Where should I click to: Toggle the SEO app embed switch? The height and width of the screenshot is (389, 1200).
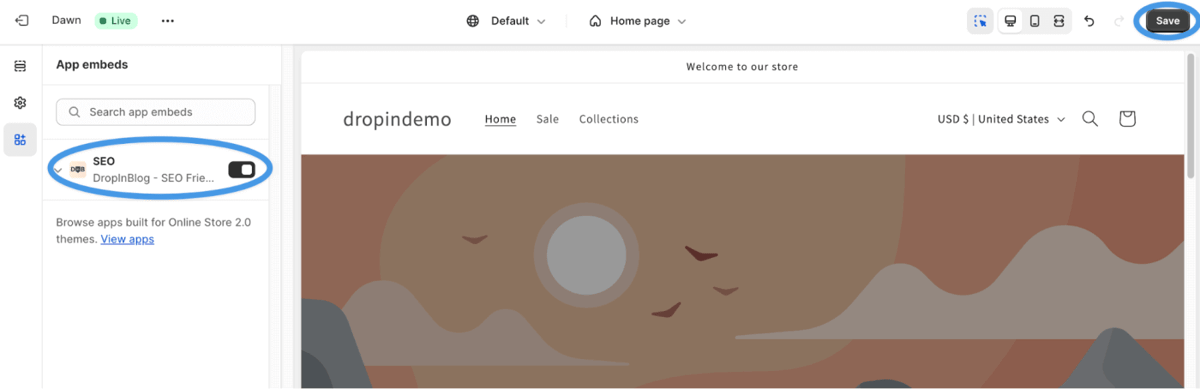coord(241,170)
